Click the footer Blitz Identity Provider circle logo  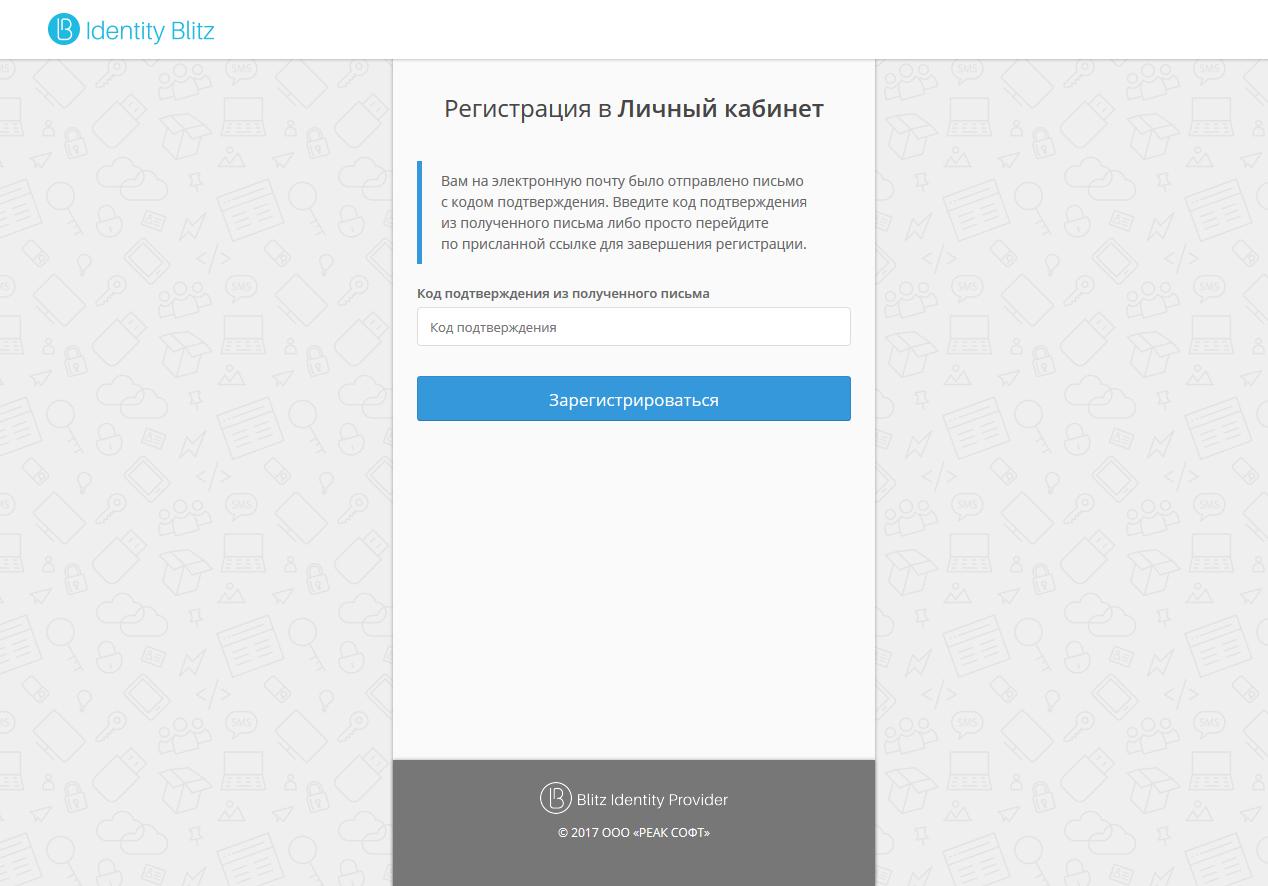pos(555,798)
